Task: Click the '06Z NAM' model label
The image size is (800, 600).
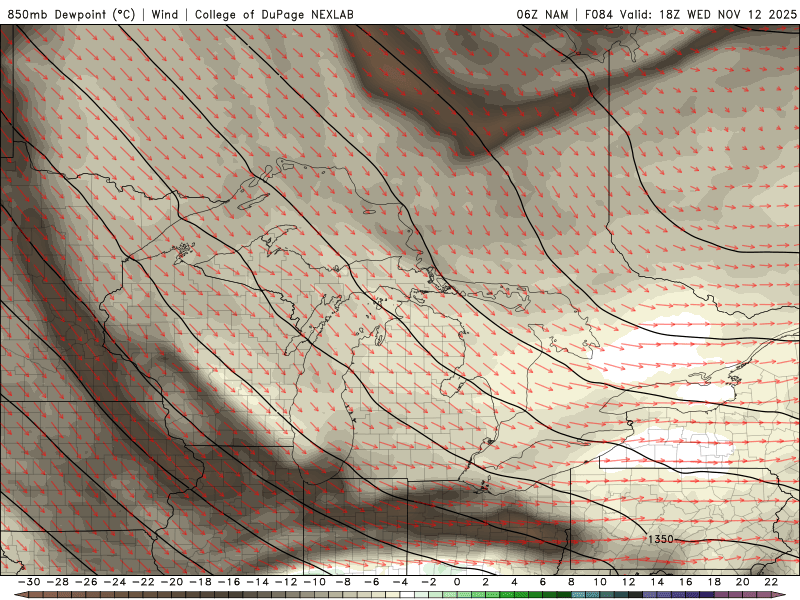Action: (542, 14)
